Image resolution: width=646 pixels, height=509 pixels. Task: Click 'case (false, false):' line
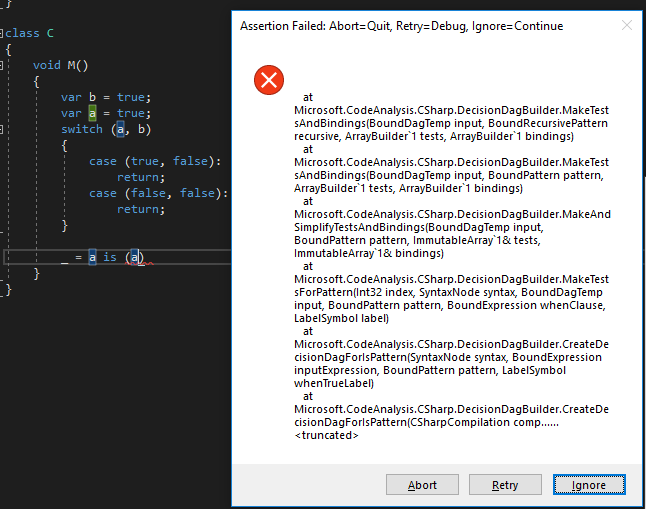coord(159,193)
